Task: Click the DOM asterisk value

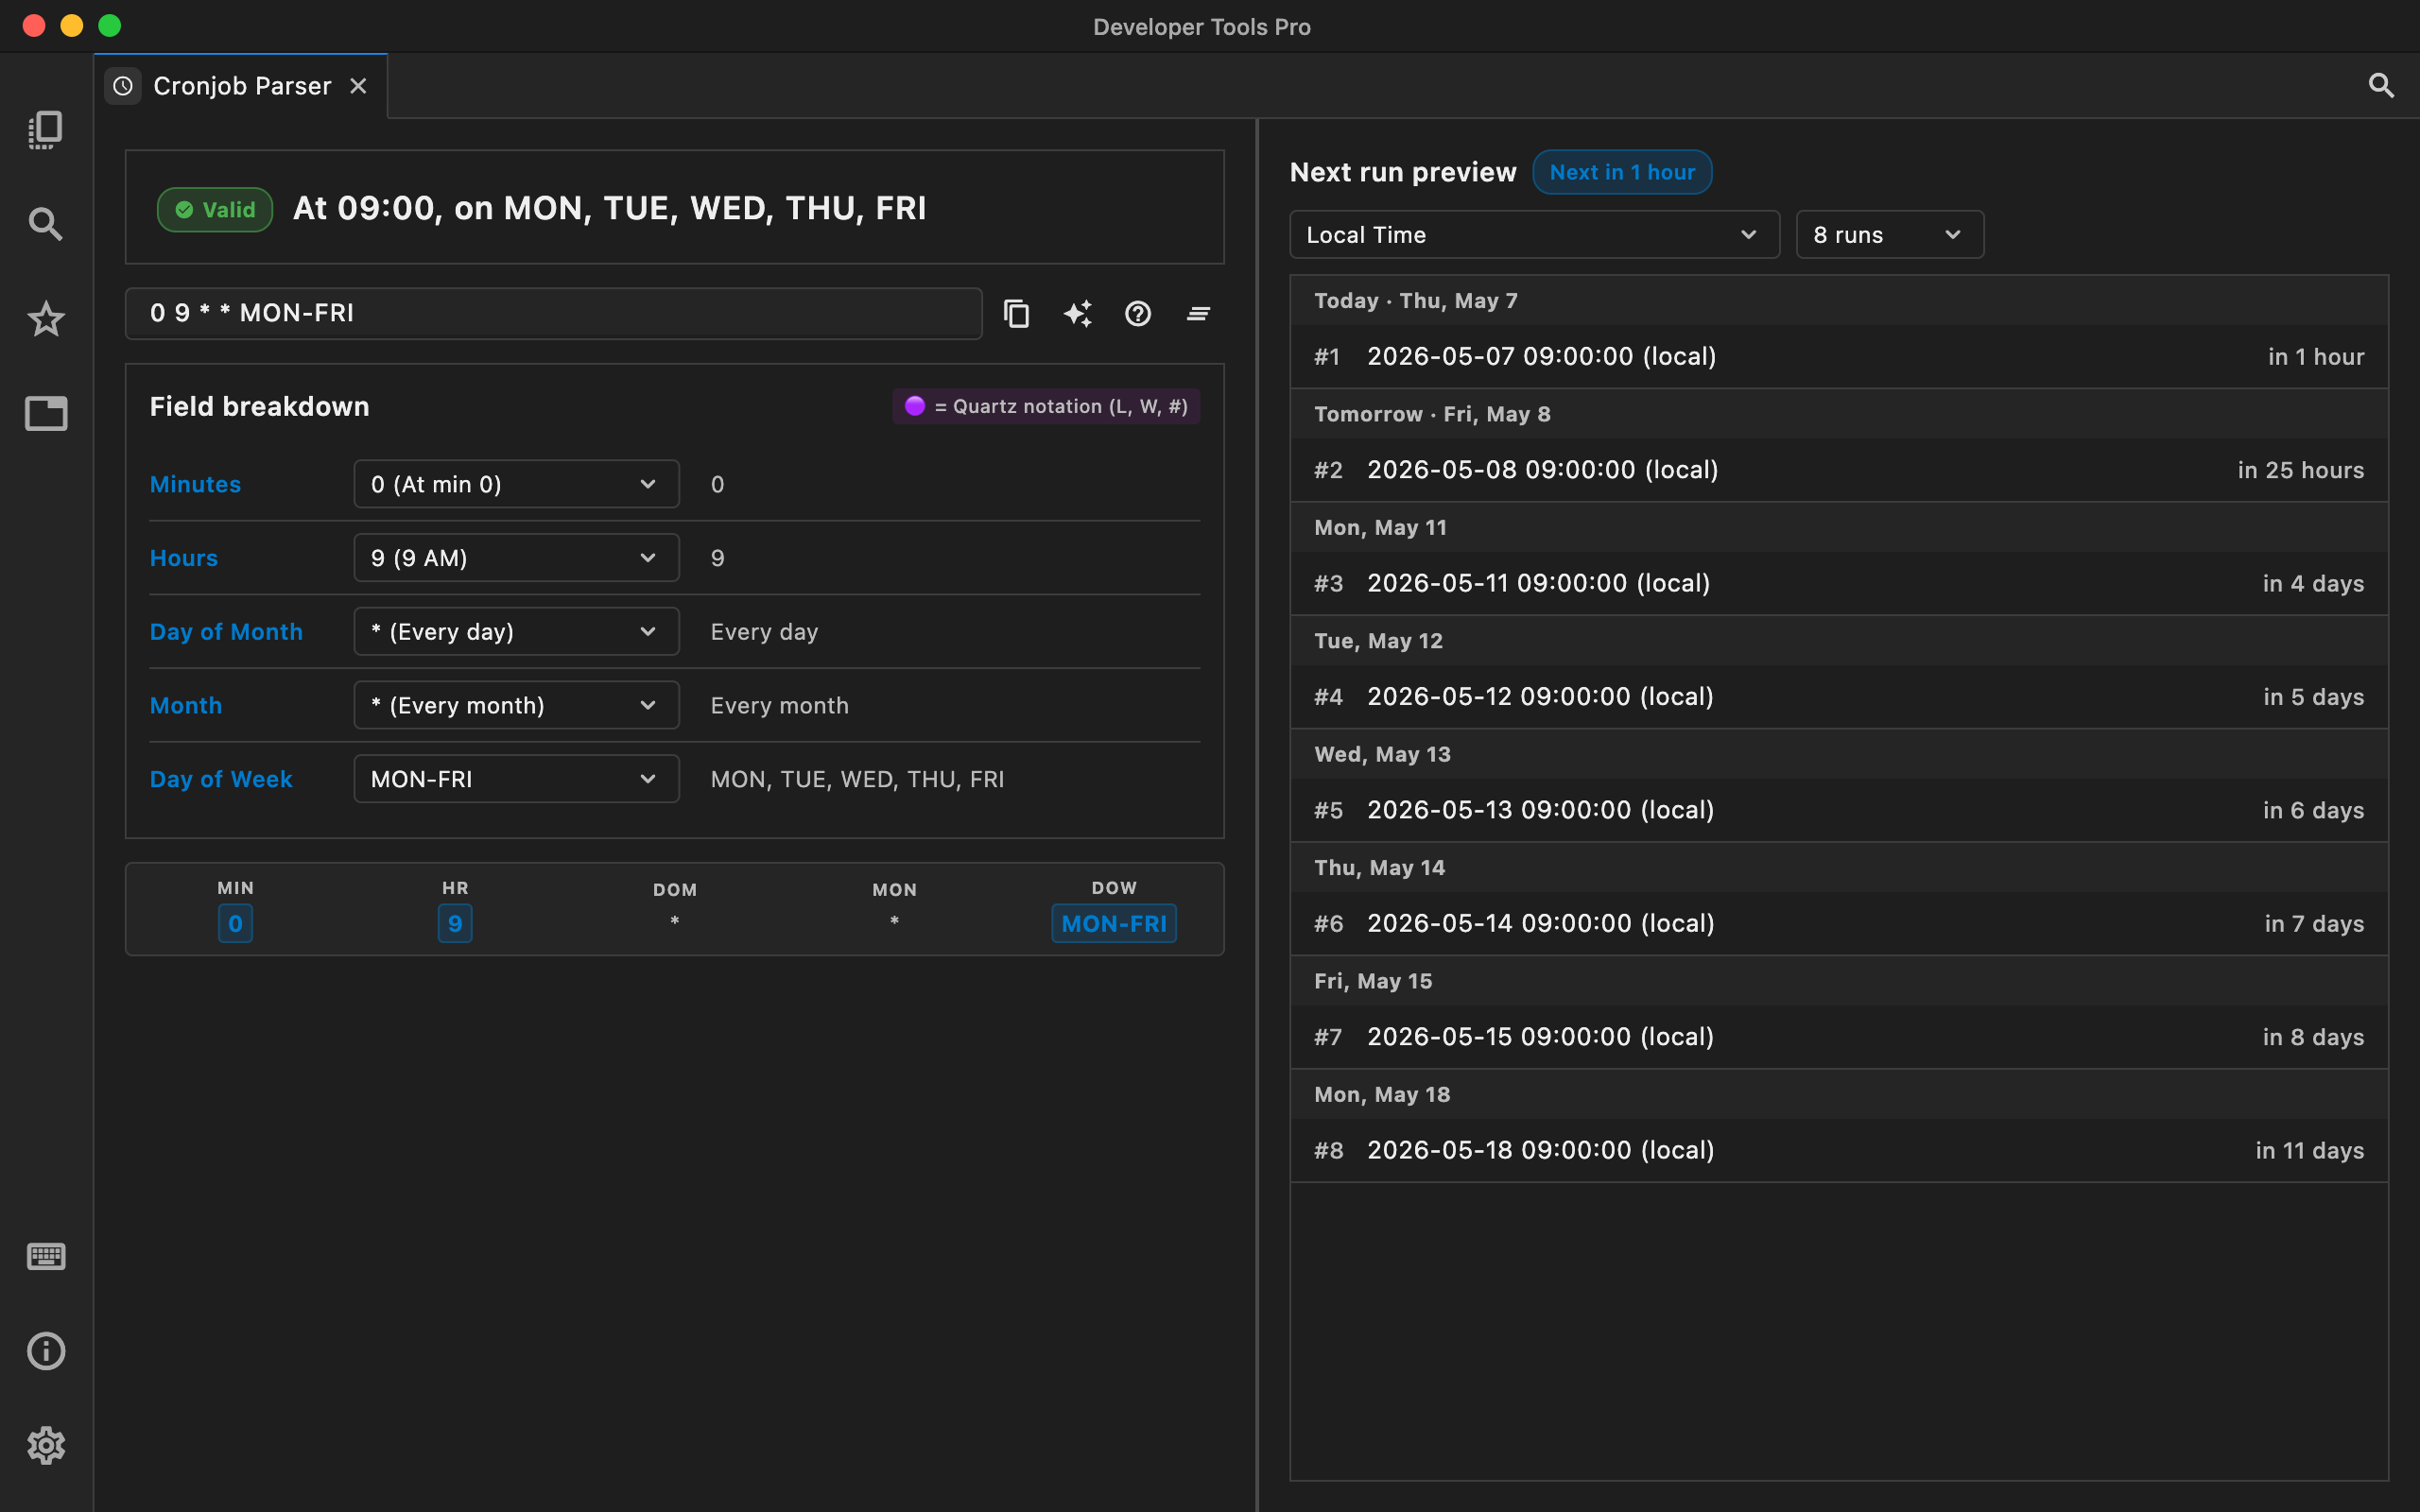Action: click(x=675, y=921)
